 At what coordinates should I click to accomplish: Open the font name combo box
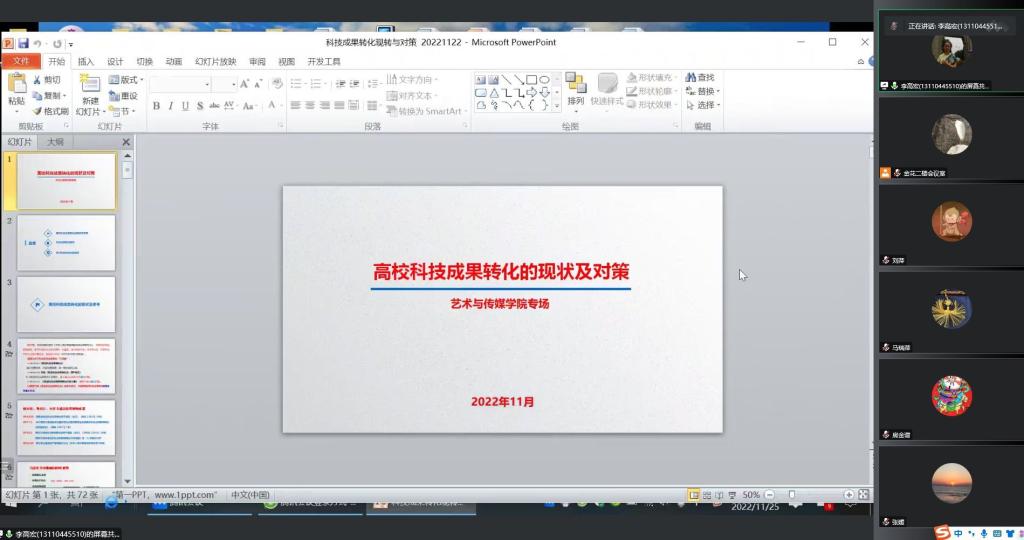(178, 84)
